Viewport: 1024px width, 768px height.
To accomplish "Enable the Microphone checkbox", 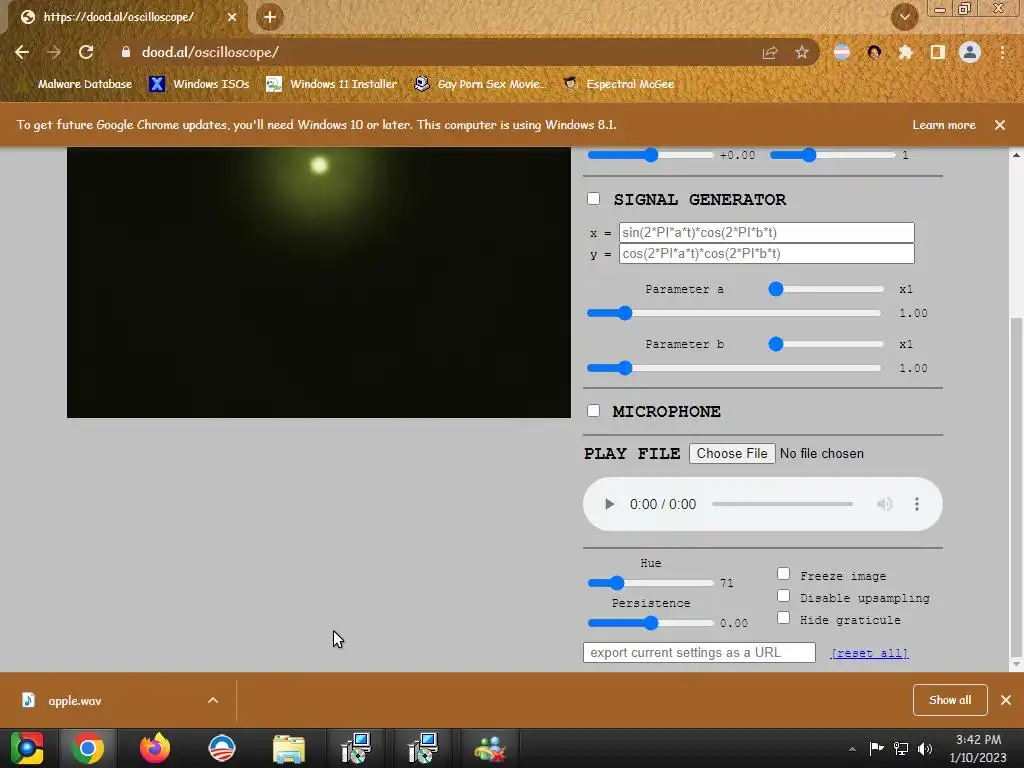I will (593, 411).
